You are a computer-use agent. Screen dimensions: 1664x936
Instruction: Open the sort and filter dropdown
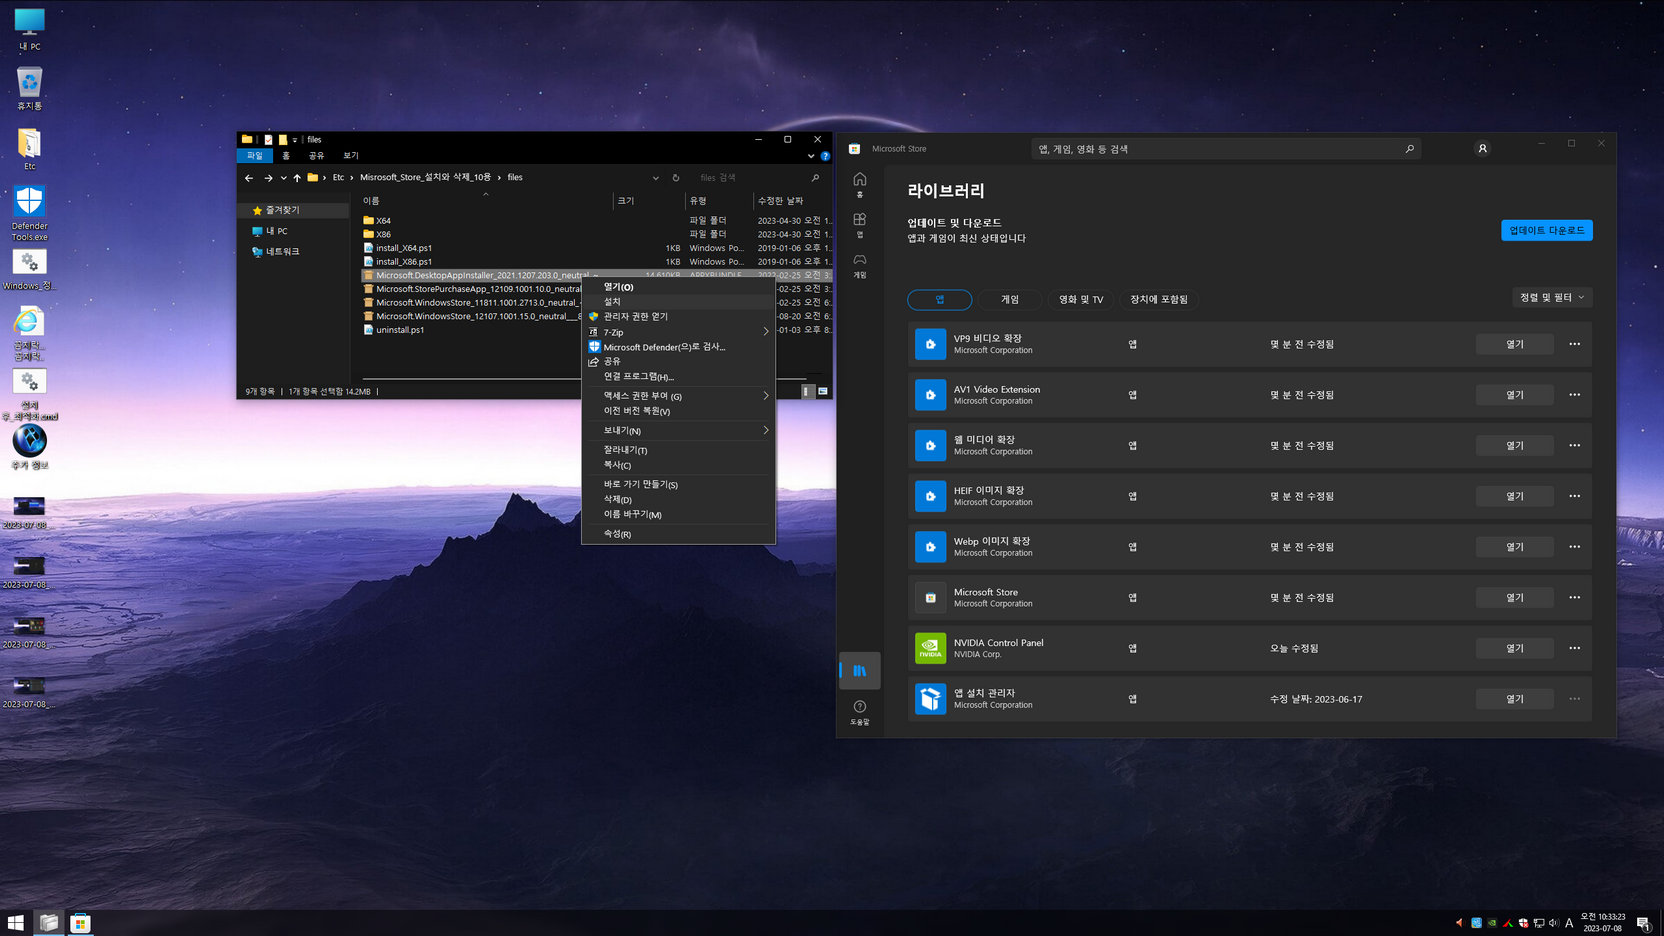(x=1551, y=298)
